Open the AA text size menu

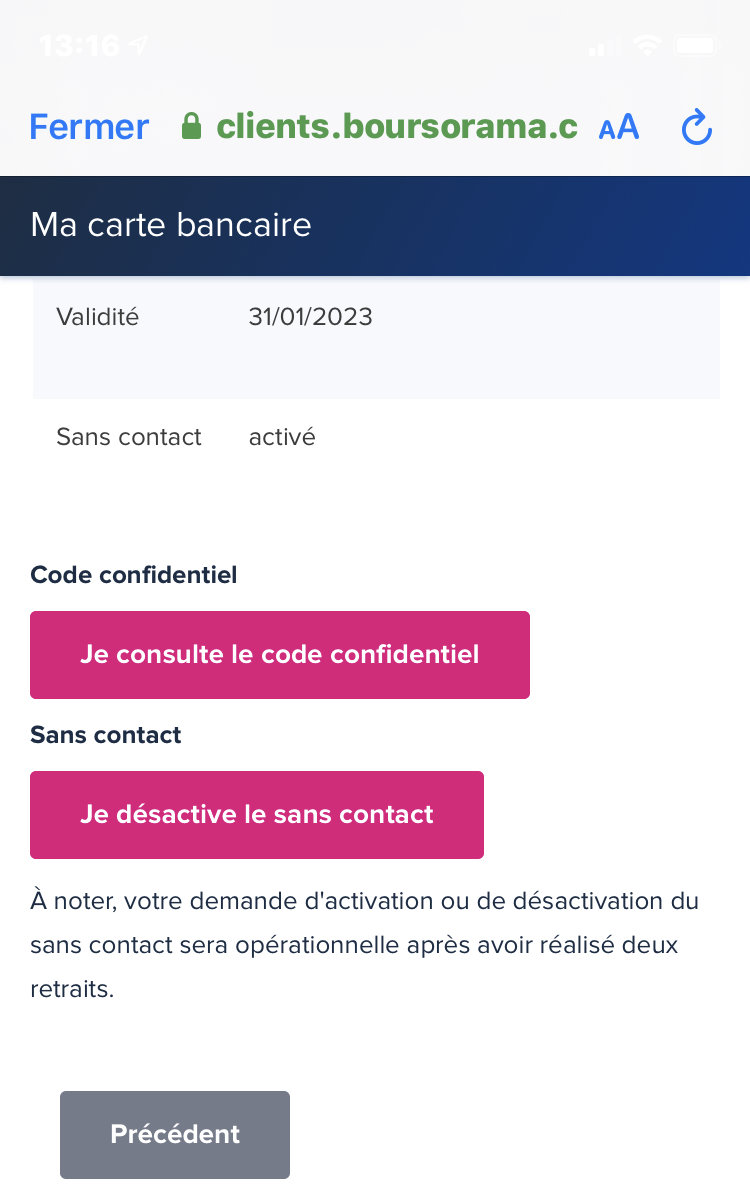pyautogui.click(x=619, y=127)
